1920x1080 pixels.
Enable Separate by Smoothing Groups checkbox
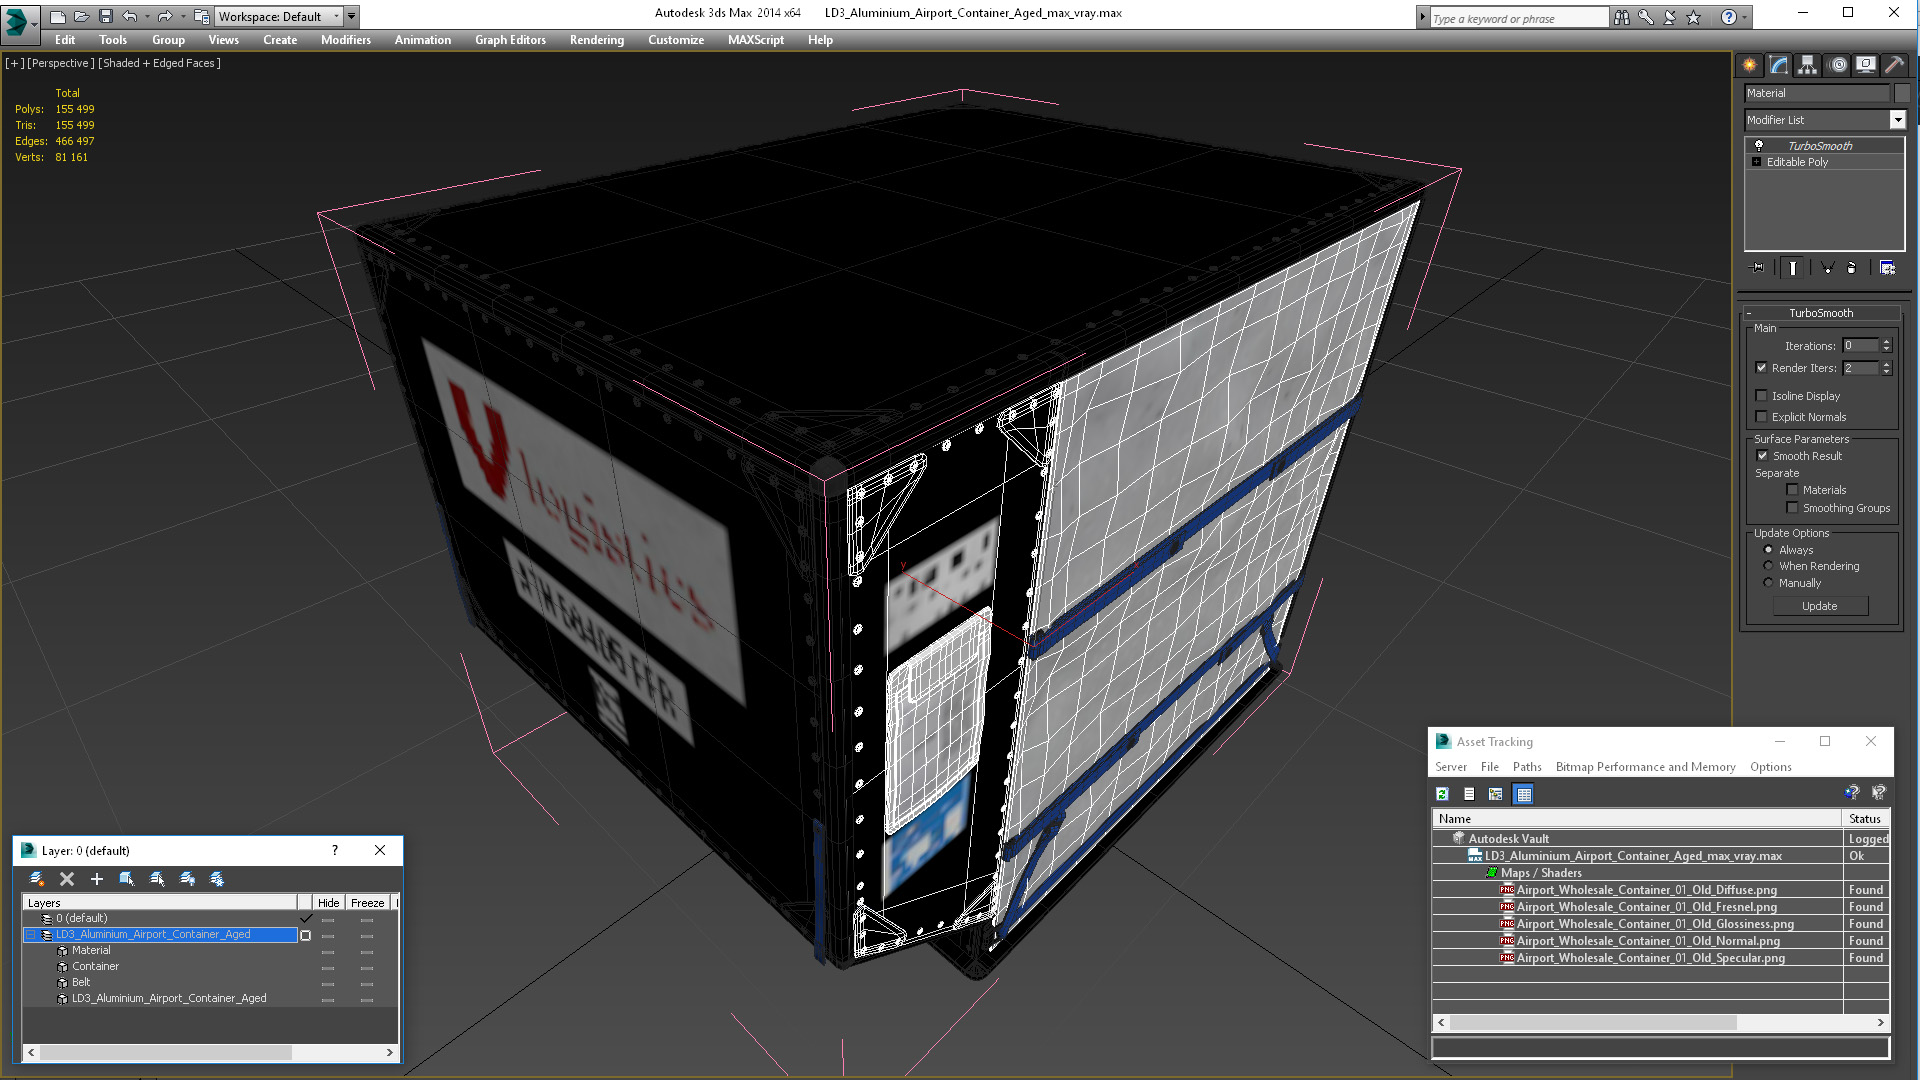(x=1793, y=508)
